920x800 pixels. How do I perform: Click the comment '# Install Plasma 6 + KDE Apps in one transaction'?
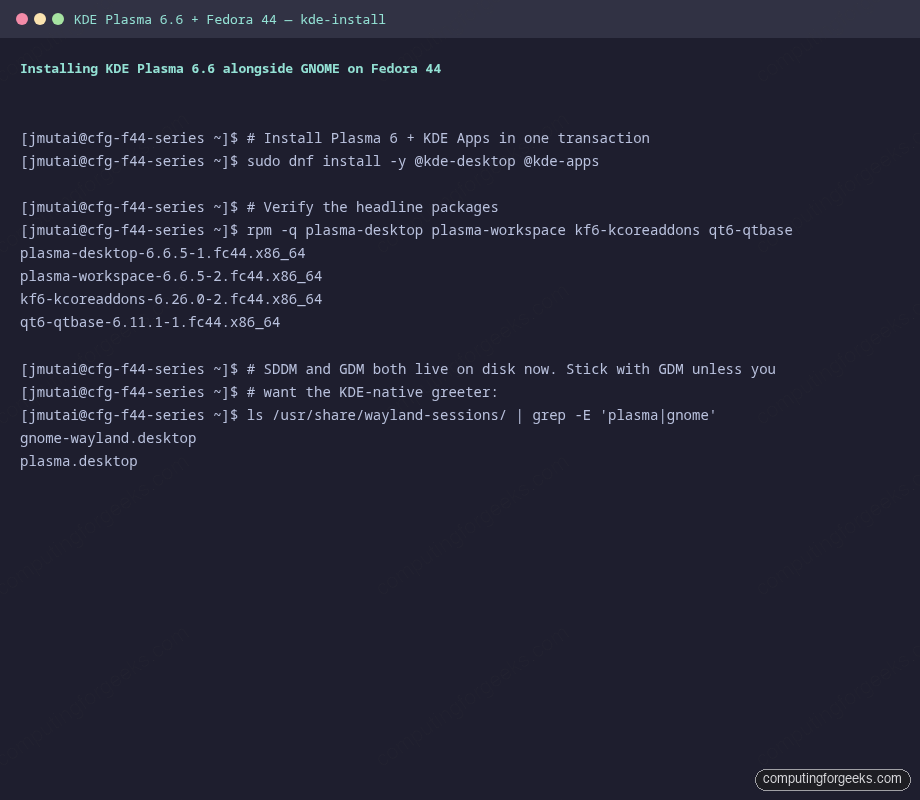[x=448, y=139]
